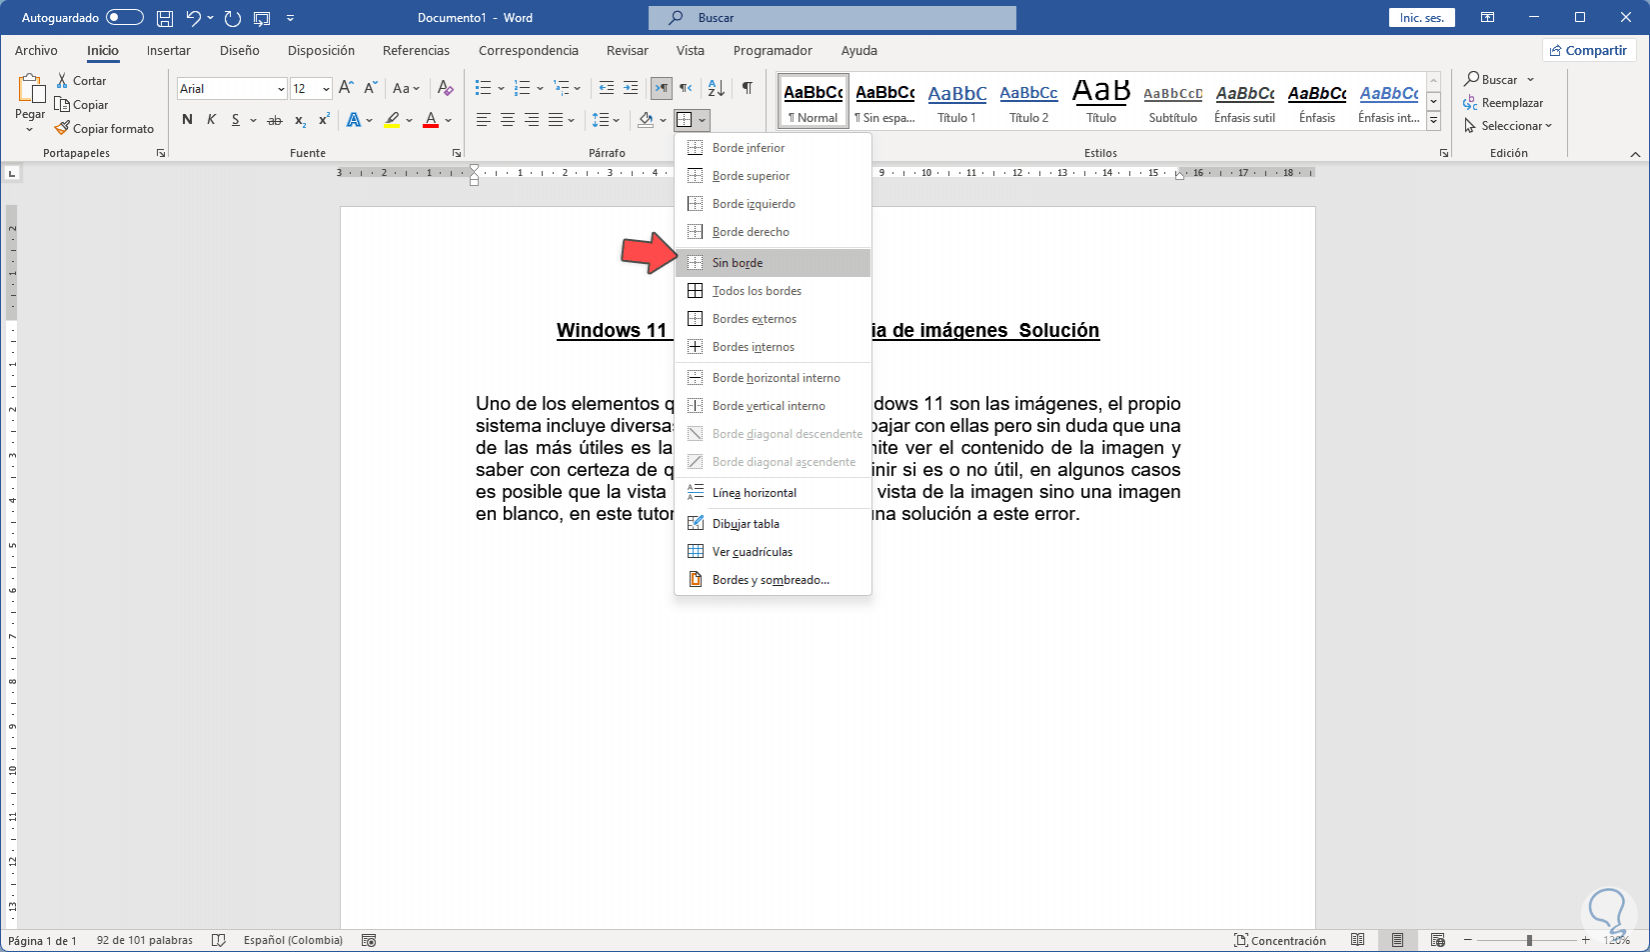Apply the Normal style
The image size is (1650, 952).
(813, 101)
